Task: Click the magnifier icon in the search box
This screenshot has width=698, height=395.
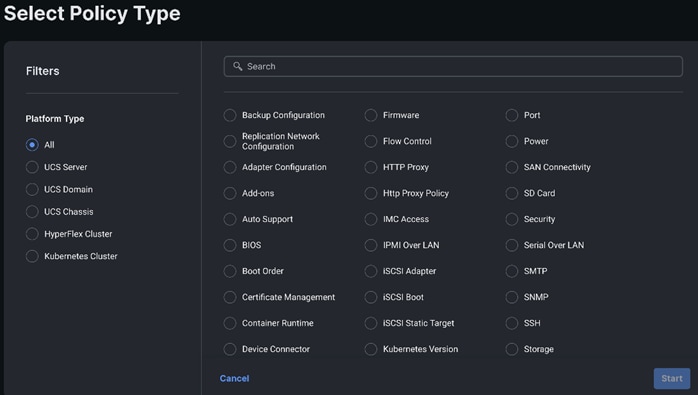Action: (238, 66)
